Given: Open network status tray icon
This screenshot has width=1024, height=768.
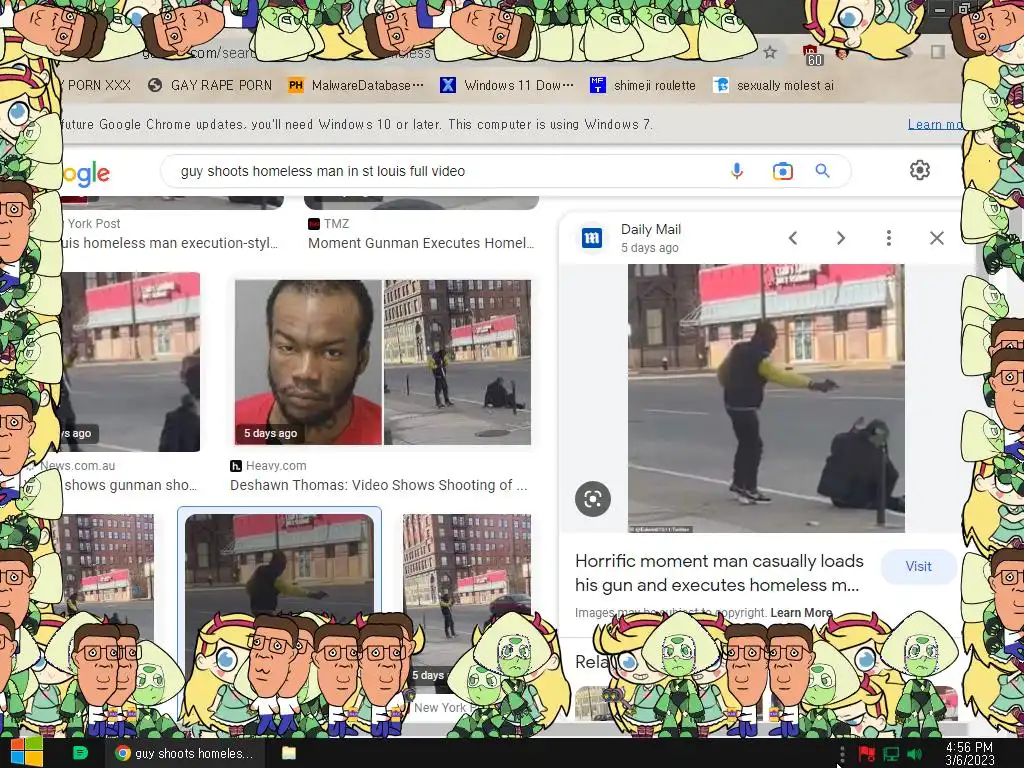Looking at the screenshot, I should [891, 754].
